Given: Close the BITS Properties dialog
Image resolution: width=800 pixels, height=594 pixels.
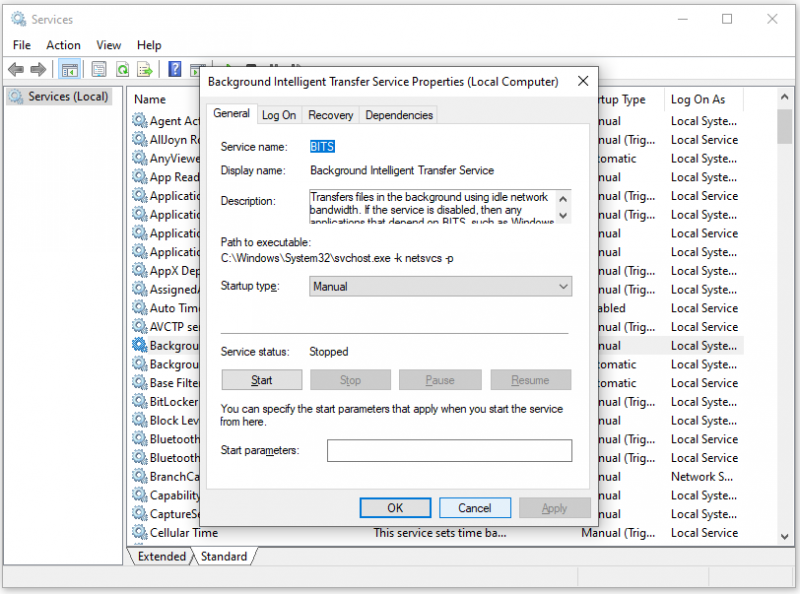Looking at the screenshot, I should coord(583,81).
